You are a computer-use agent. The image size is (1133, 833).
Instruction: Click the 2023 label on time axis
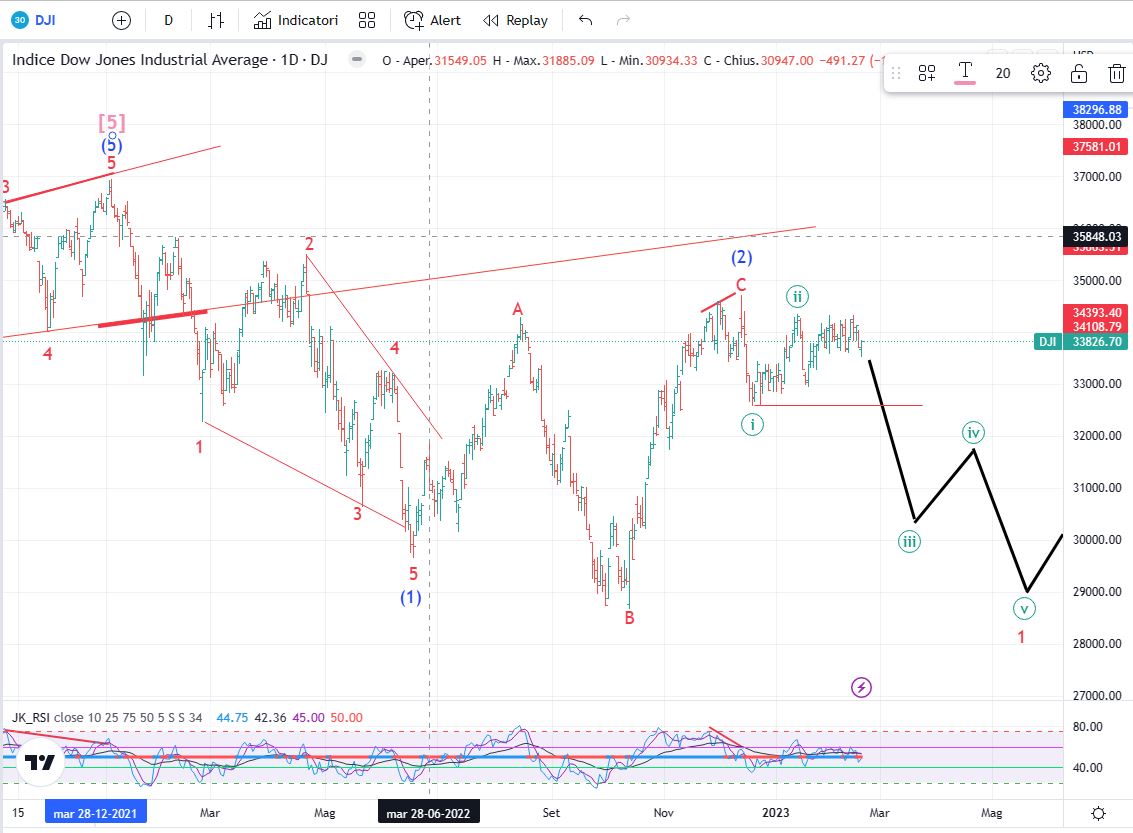tap(775, 813)
